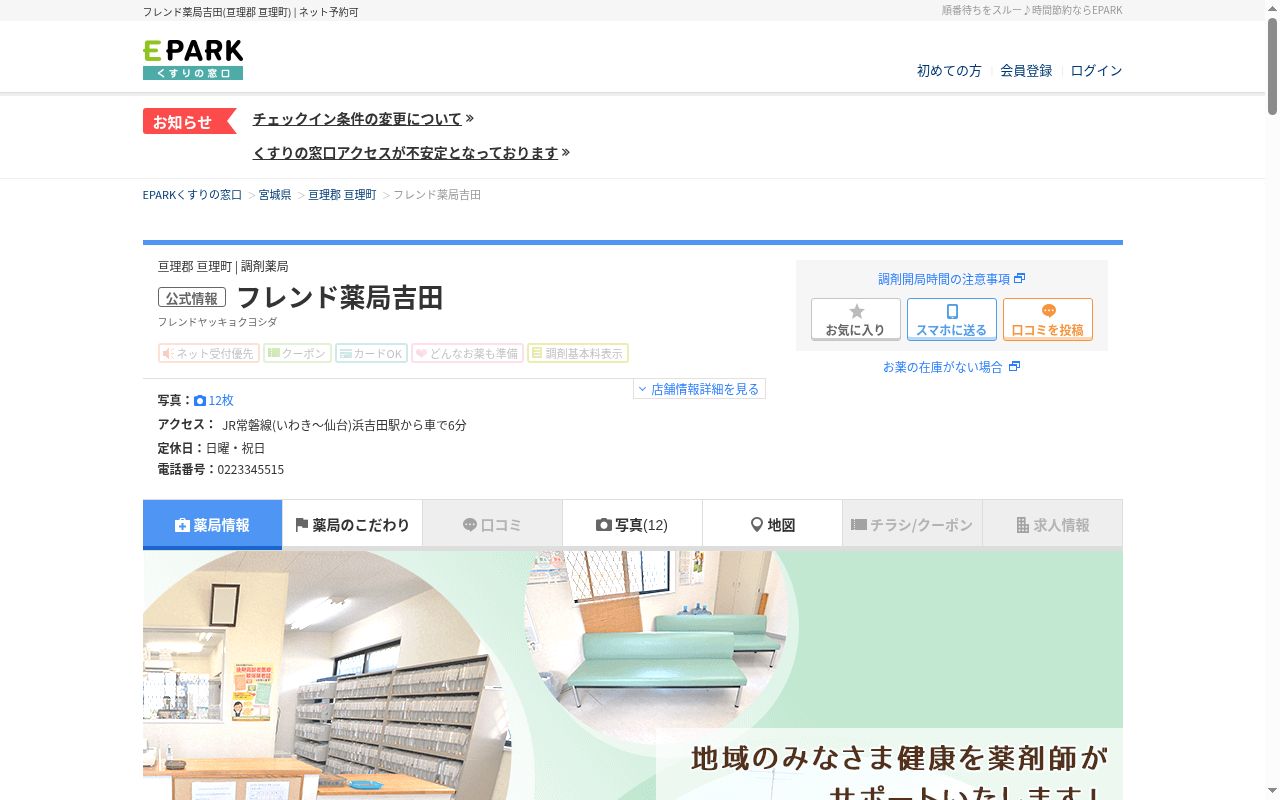The width and height of the screenshot is (1280, 800).
Task: Click the お知らせ red label
Action: point(189,121)
